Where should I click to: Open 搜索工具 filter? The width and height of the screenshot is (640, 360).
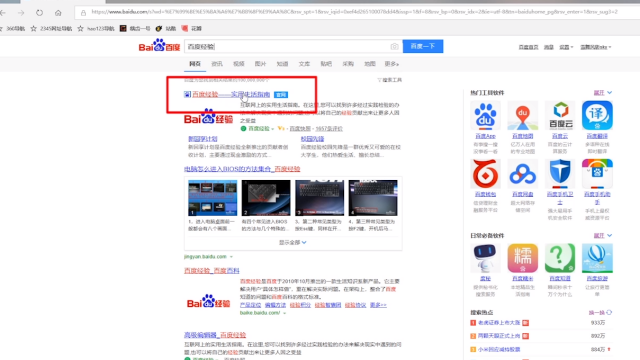tap(390, 80)
